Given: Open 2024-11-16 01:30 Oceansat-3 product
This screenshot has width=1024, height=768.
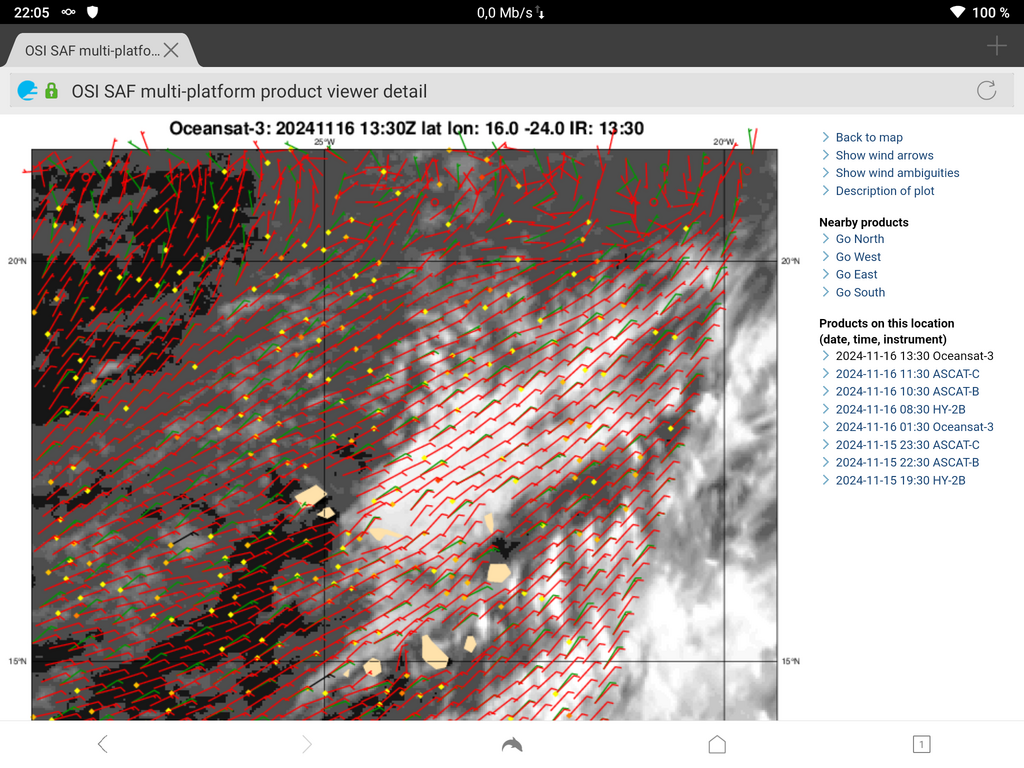Looking at the screenshot, I should coord(914,427).
